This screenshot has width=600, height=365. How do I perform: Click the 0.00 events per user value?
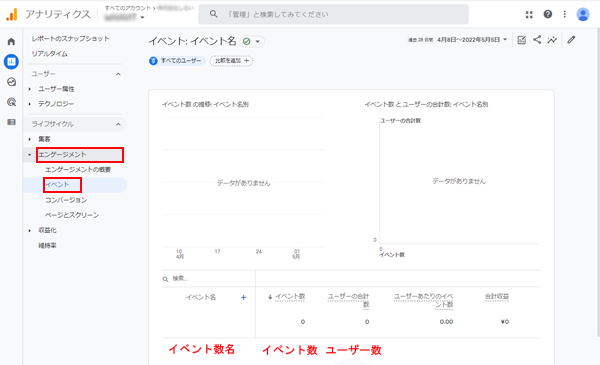pyautogui.click(x=446, y=322)
